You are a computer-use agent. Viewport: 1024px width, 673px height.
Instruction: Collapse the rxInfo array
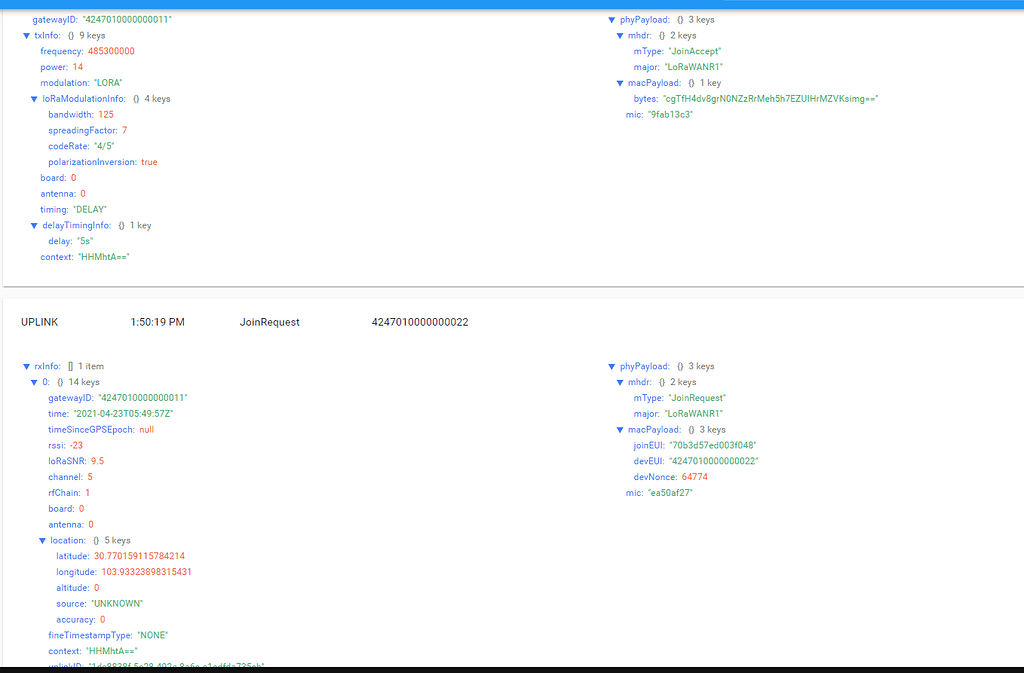(26, 367)
